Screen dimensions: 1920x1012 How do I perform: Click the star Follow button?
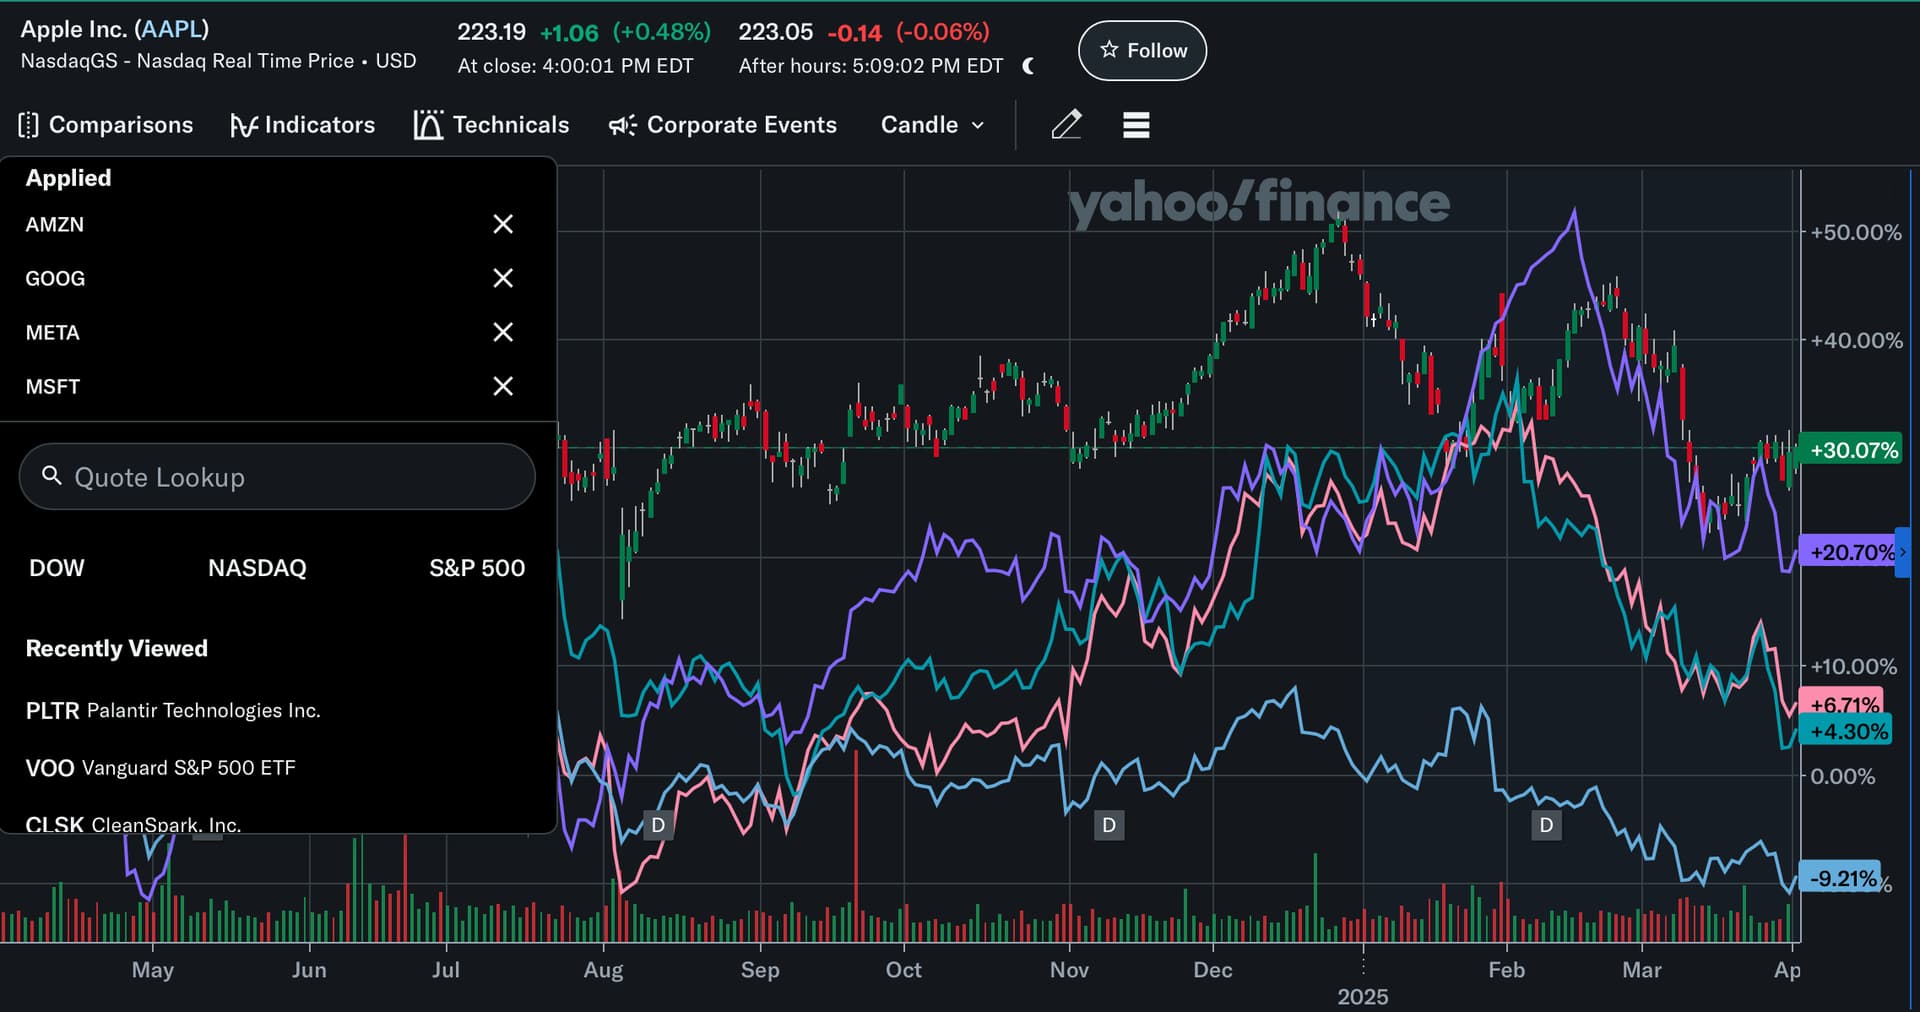coord(1142,51)
